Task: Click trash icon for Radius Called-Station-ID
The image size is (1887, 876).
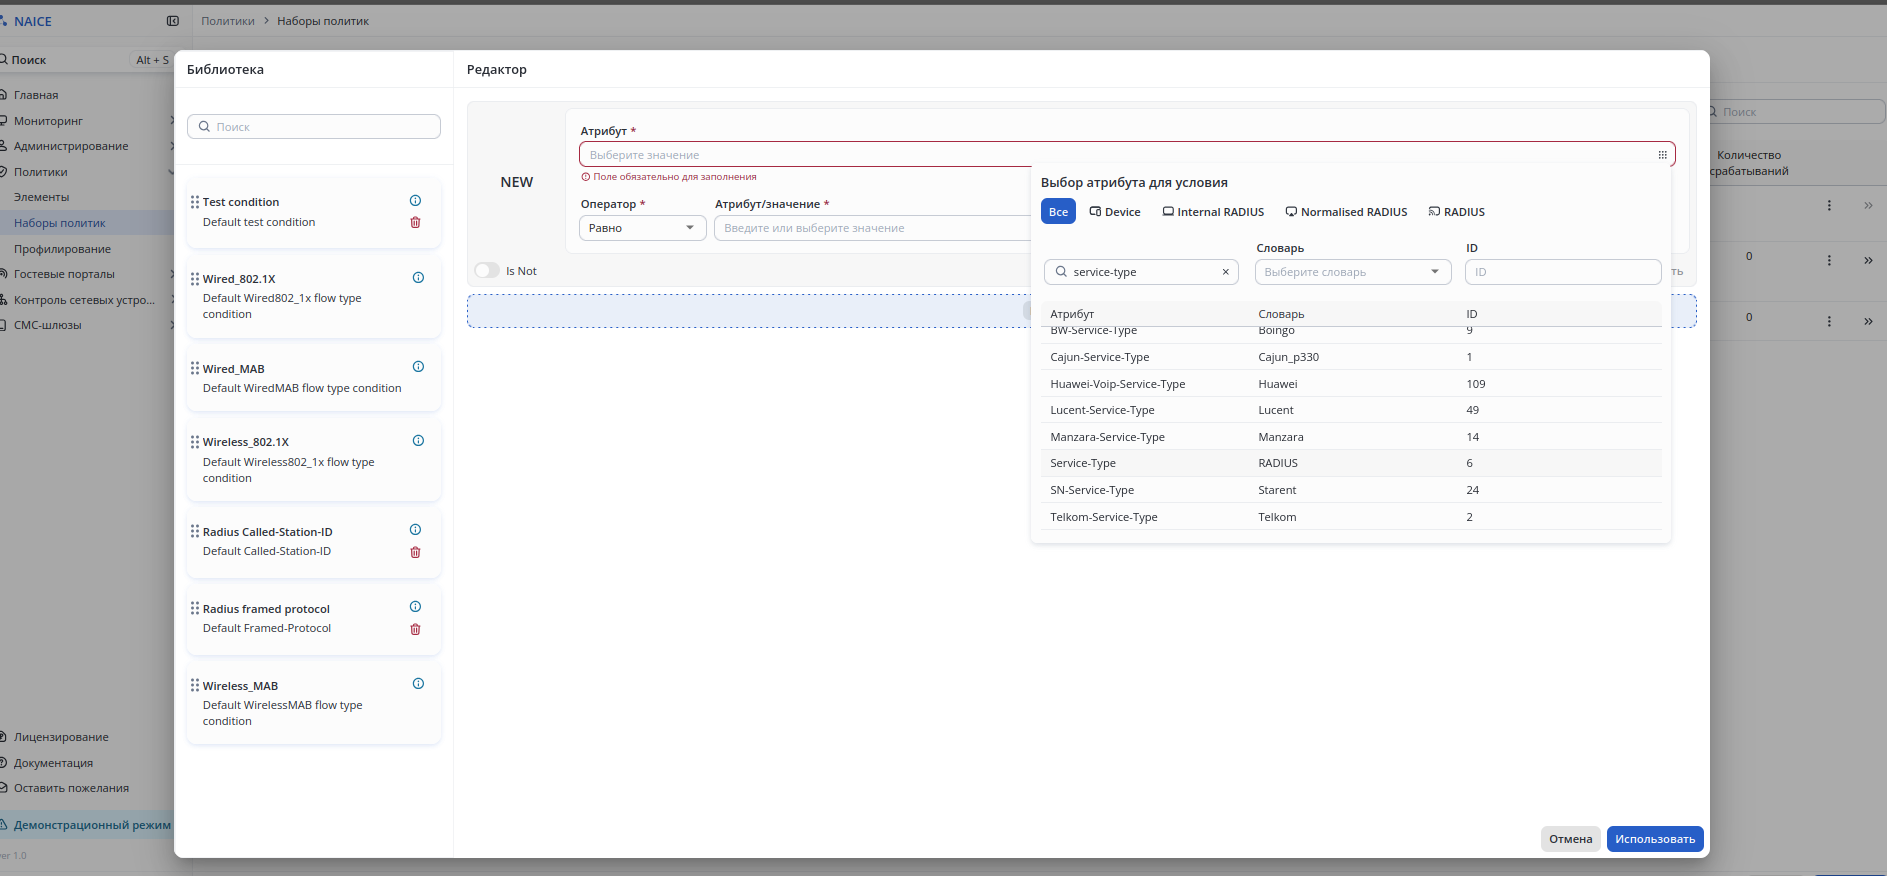Action: point(415,552)
